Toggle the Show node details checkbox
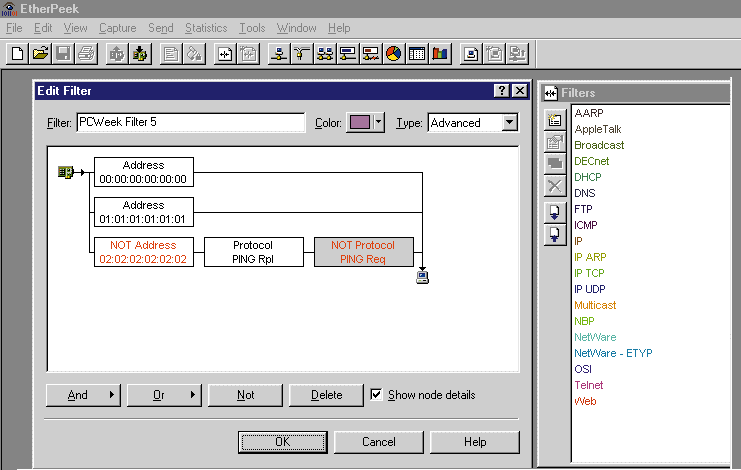Screen dimensions: 741x470 coord(376,394)
